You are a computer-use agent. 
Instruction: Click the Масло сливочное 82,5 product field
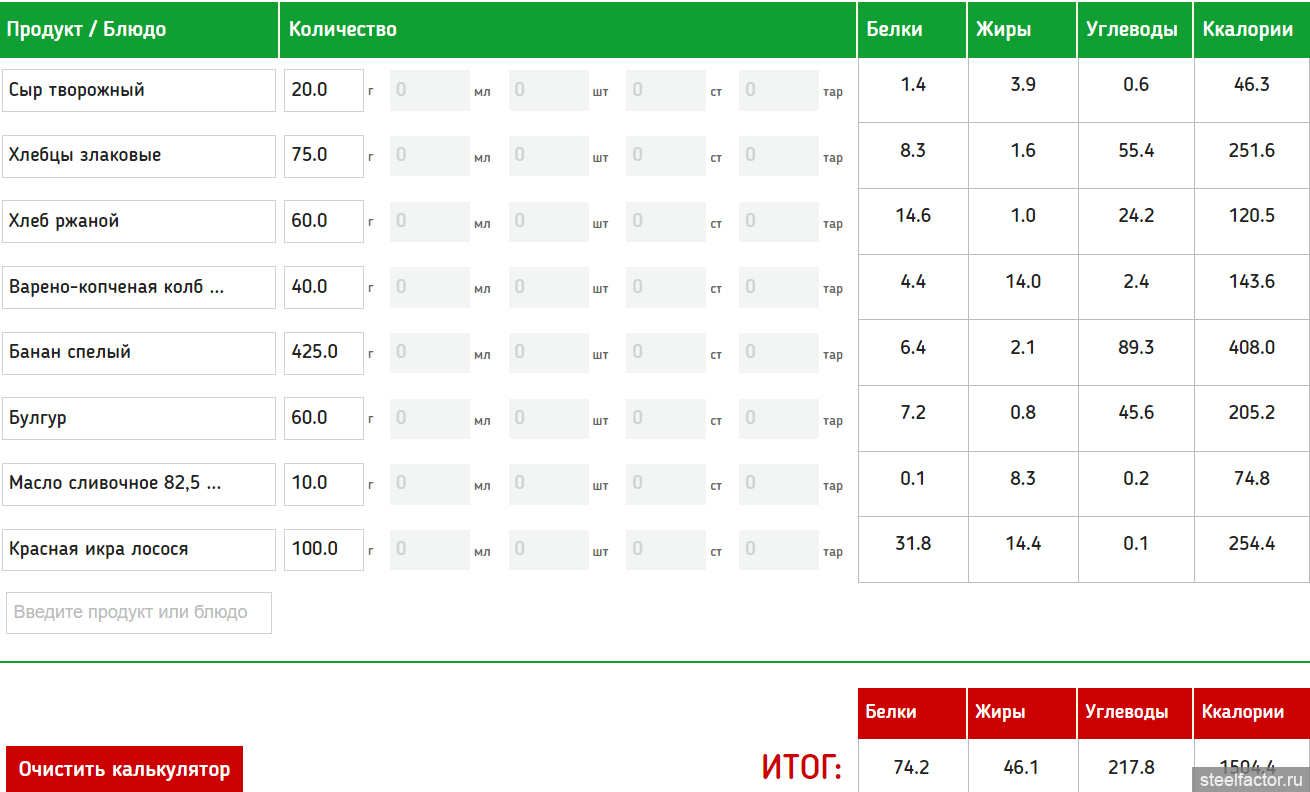click(x=139, y=484)
